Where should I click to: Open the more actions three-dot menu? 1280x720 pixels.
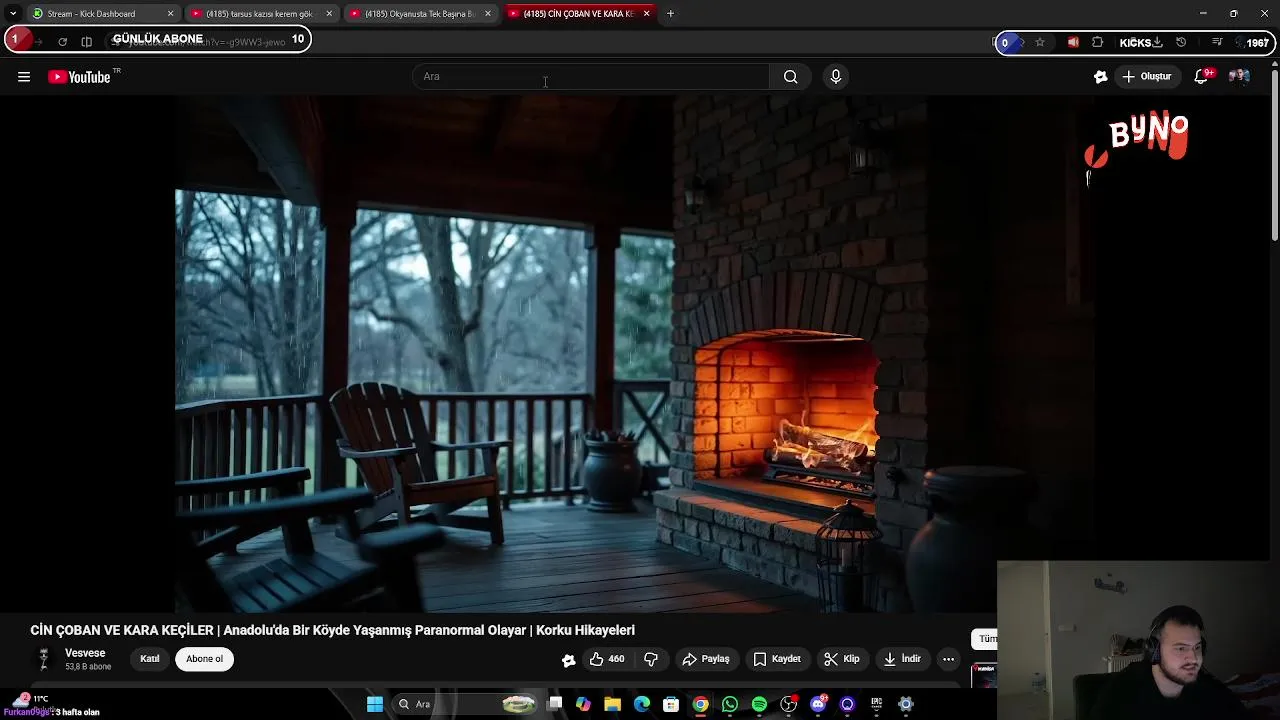click(x=948, y=659)
